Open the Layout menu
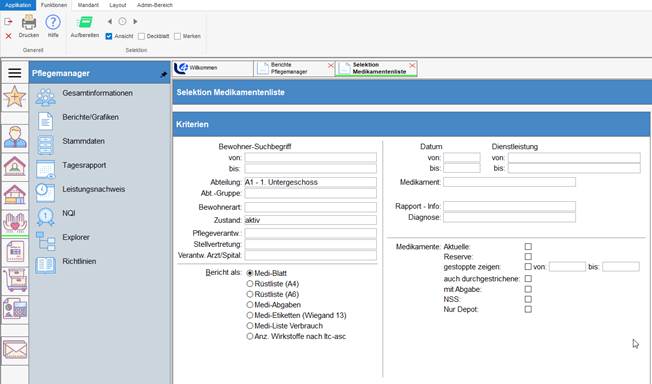 (118, 5)
